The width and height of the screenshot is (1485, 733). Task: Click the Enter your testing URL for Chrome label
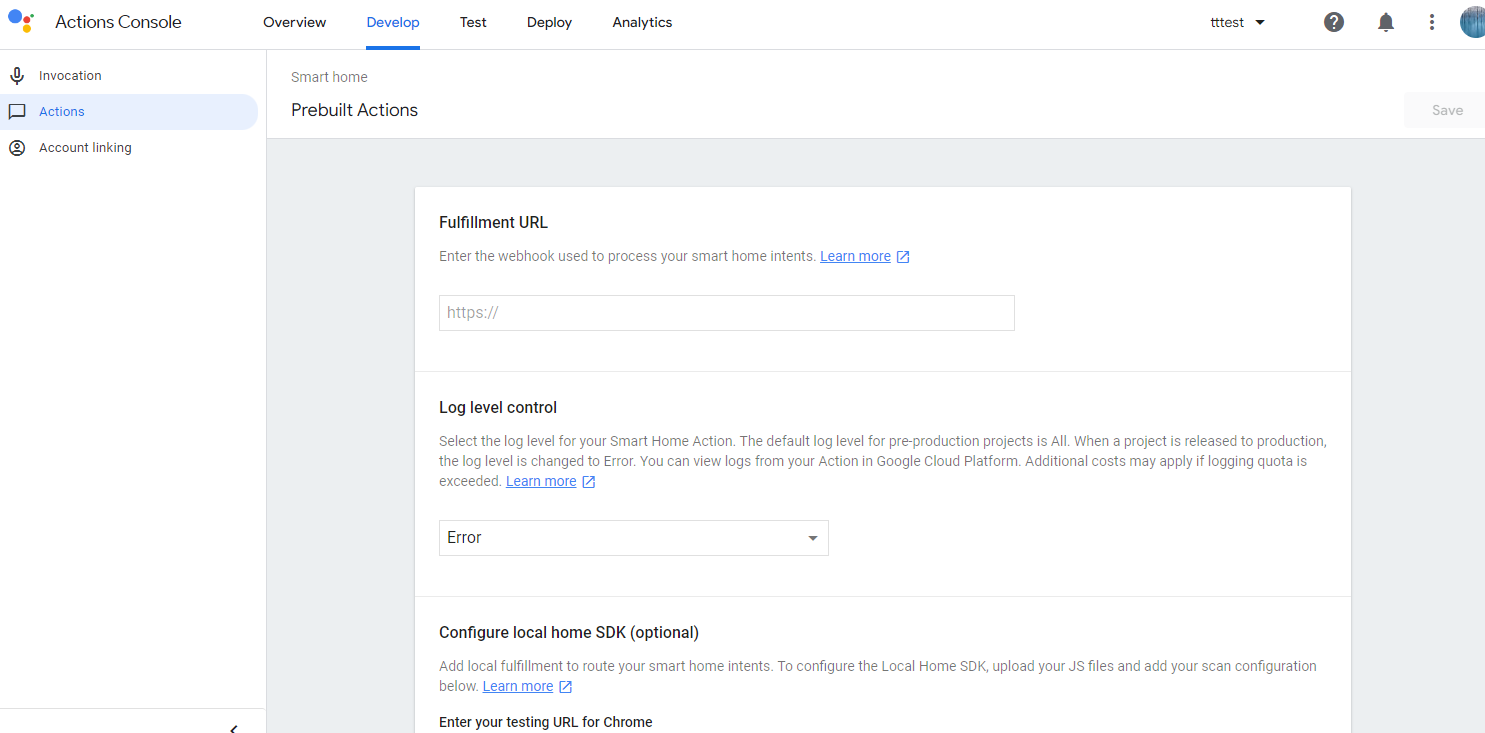click(x=546, y=722)
